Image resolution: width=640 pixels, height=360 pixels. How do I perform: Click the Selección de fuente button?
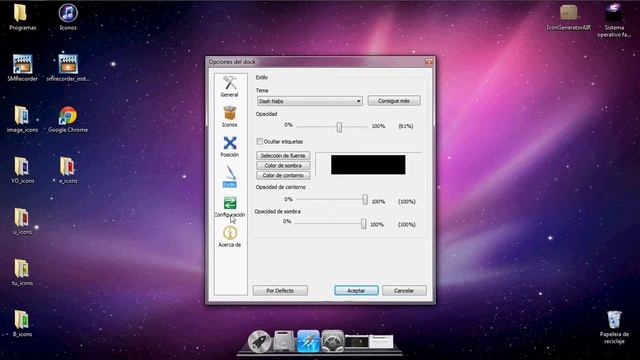click(283, 156)
